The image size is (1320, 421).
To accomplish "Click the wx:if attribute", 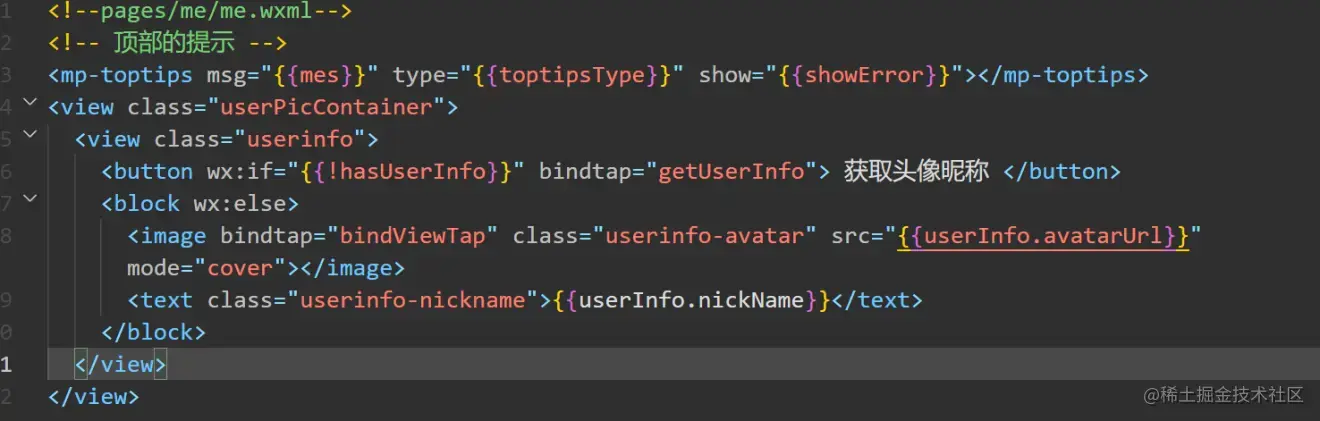I will point(240,171).
